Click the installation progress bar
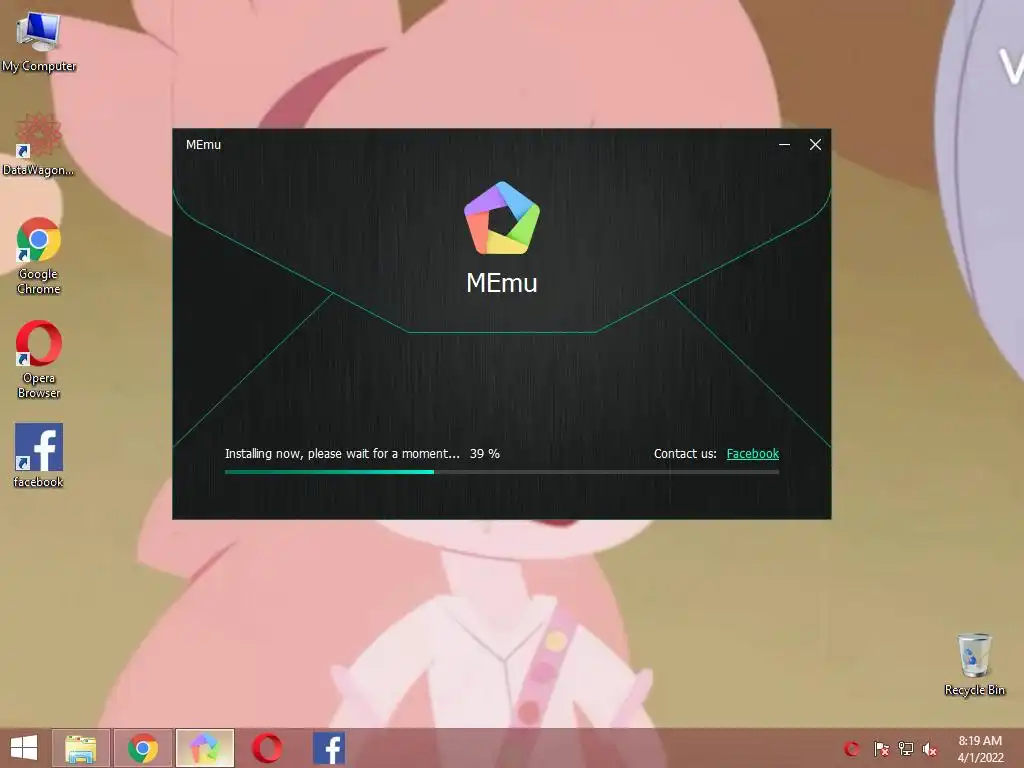1024x768 pixels. point(502,472)
